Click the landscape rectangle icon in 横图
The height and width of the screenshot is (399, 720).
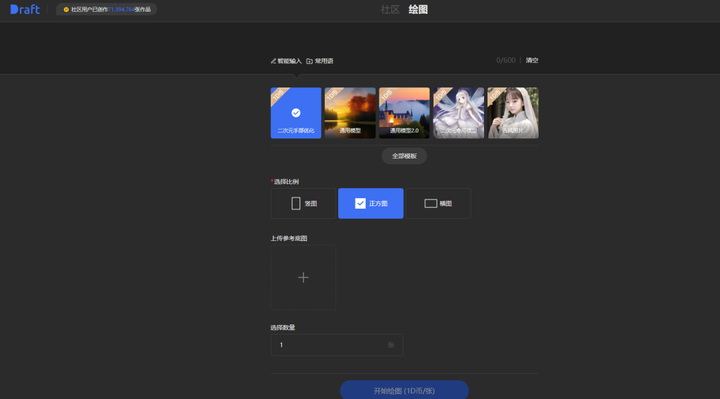[430, 203]
